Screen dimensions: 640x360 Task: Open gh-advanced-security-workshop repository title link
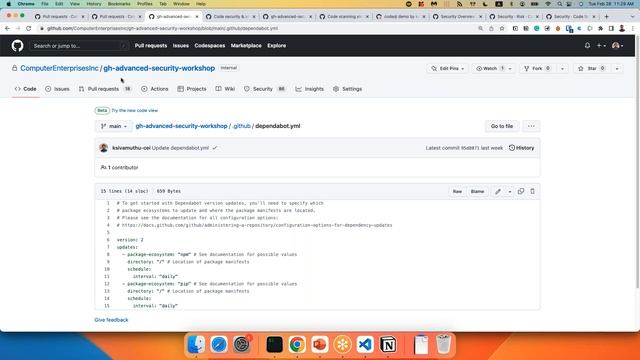coord(159,68)
